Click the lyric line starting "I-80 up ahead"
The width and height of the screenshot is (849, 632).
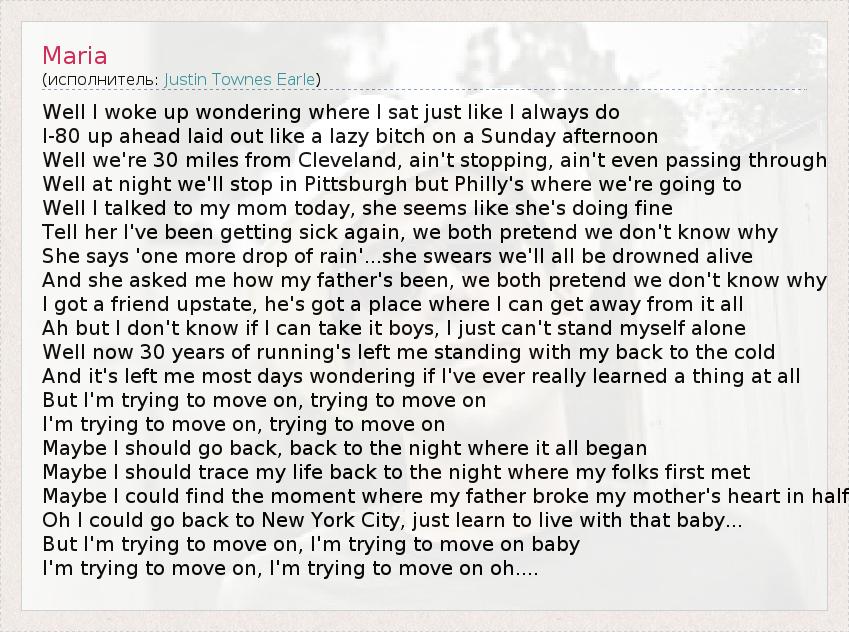point(350,136)
